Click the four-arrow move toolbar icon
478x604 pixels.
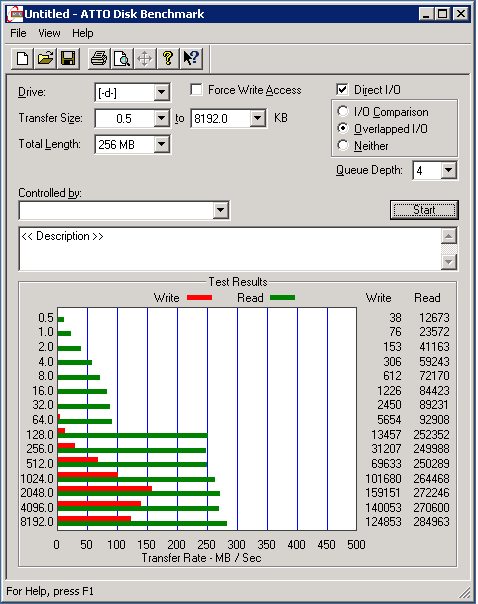145,59
